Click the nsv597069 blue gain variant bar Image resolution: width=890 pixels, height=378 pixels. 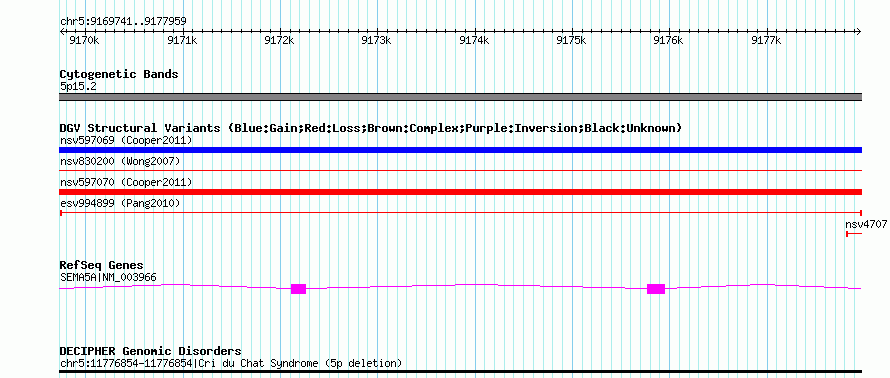(x=460, y=150)
